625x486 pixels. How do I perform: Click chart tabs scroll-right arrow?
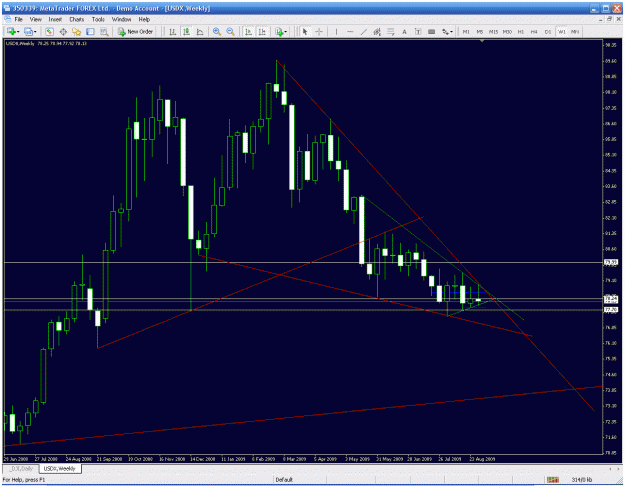[x=618, y=469]
